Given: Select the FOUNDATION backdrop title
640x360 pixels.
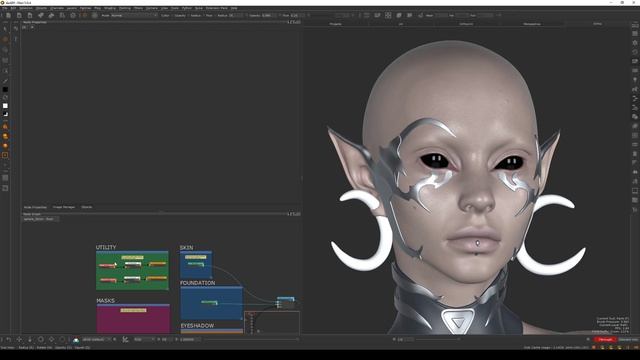Looking at the screenshot, I should coord(198,283).
